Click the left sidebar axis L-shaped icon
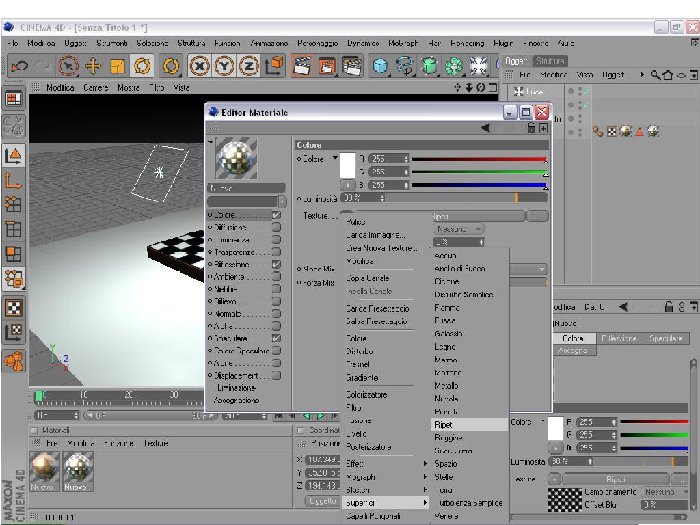The height and width of the screenshot is (525, 700). click(x=13, y=181)
